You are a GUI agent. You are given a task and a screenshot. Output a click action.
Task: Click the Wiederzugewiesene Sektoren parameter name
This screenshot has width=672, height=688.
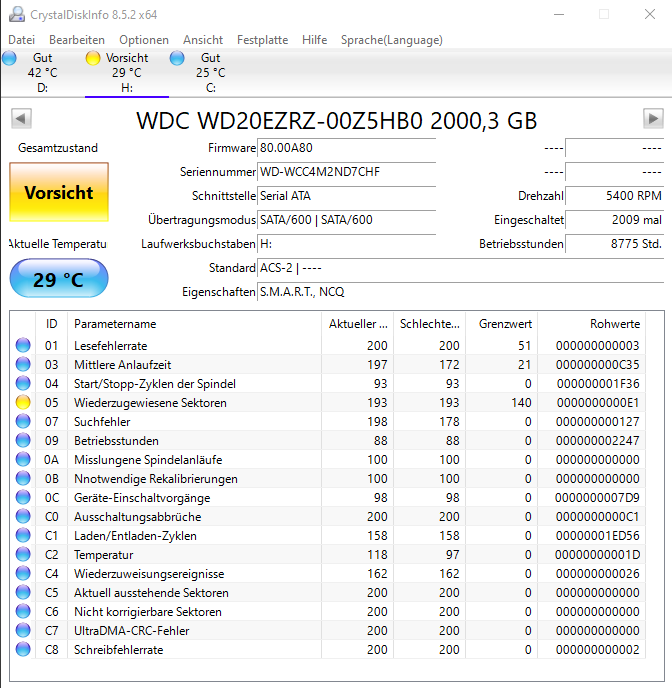click(150, 403)
